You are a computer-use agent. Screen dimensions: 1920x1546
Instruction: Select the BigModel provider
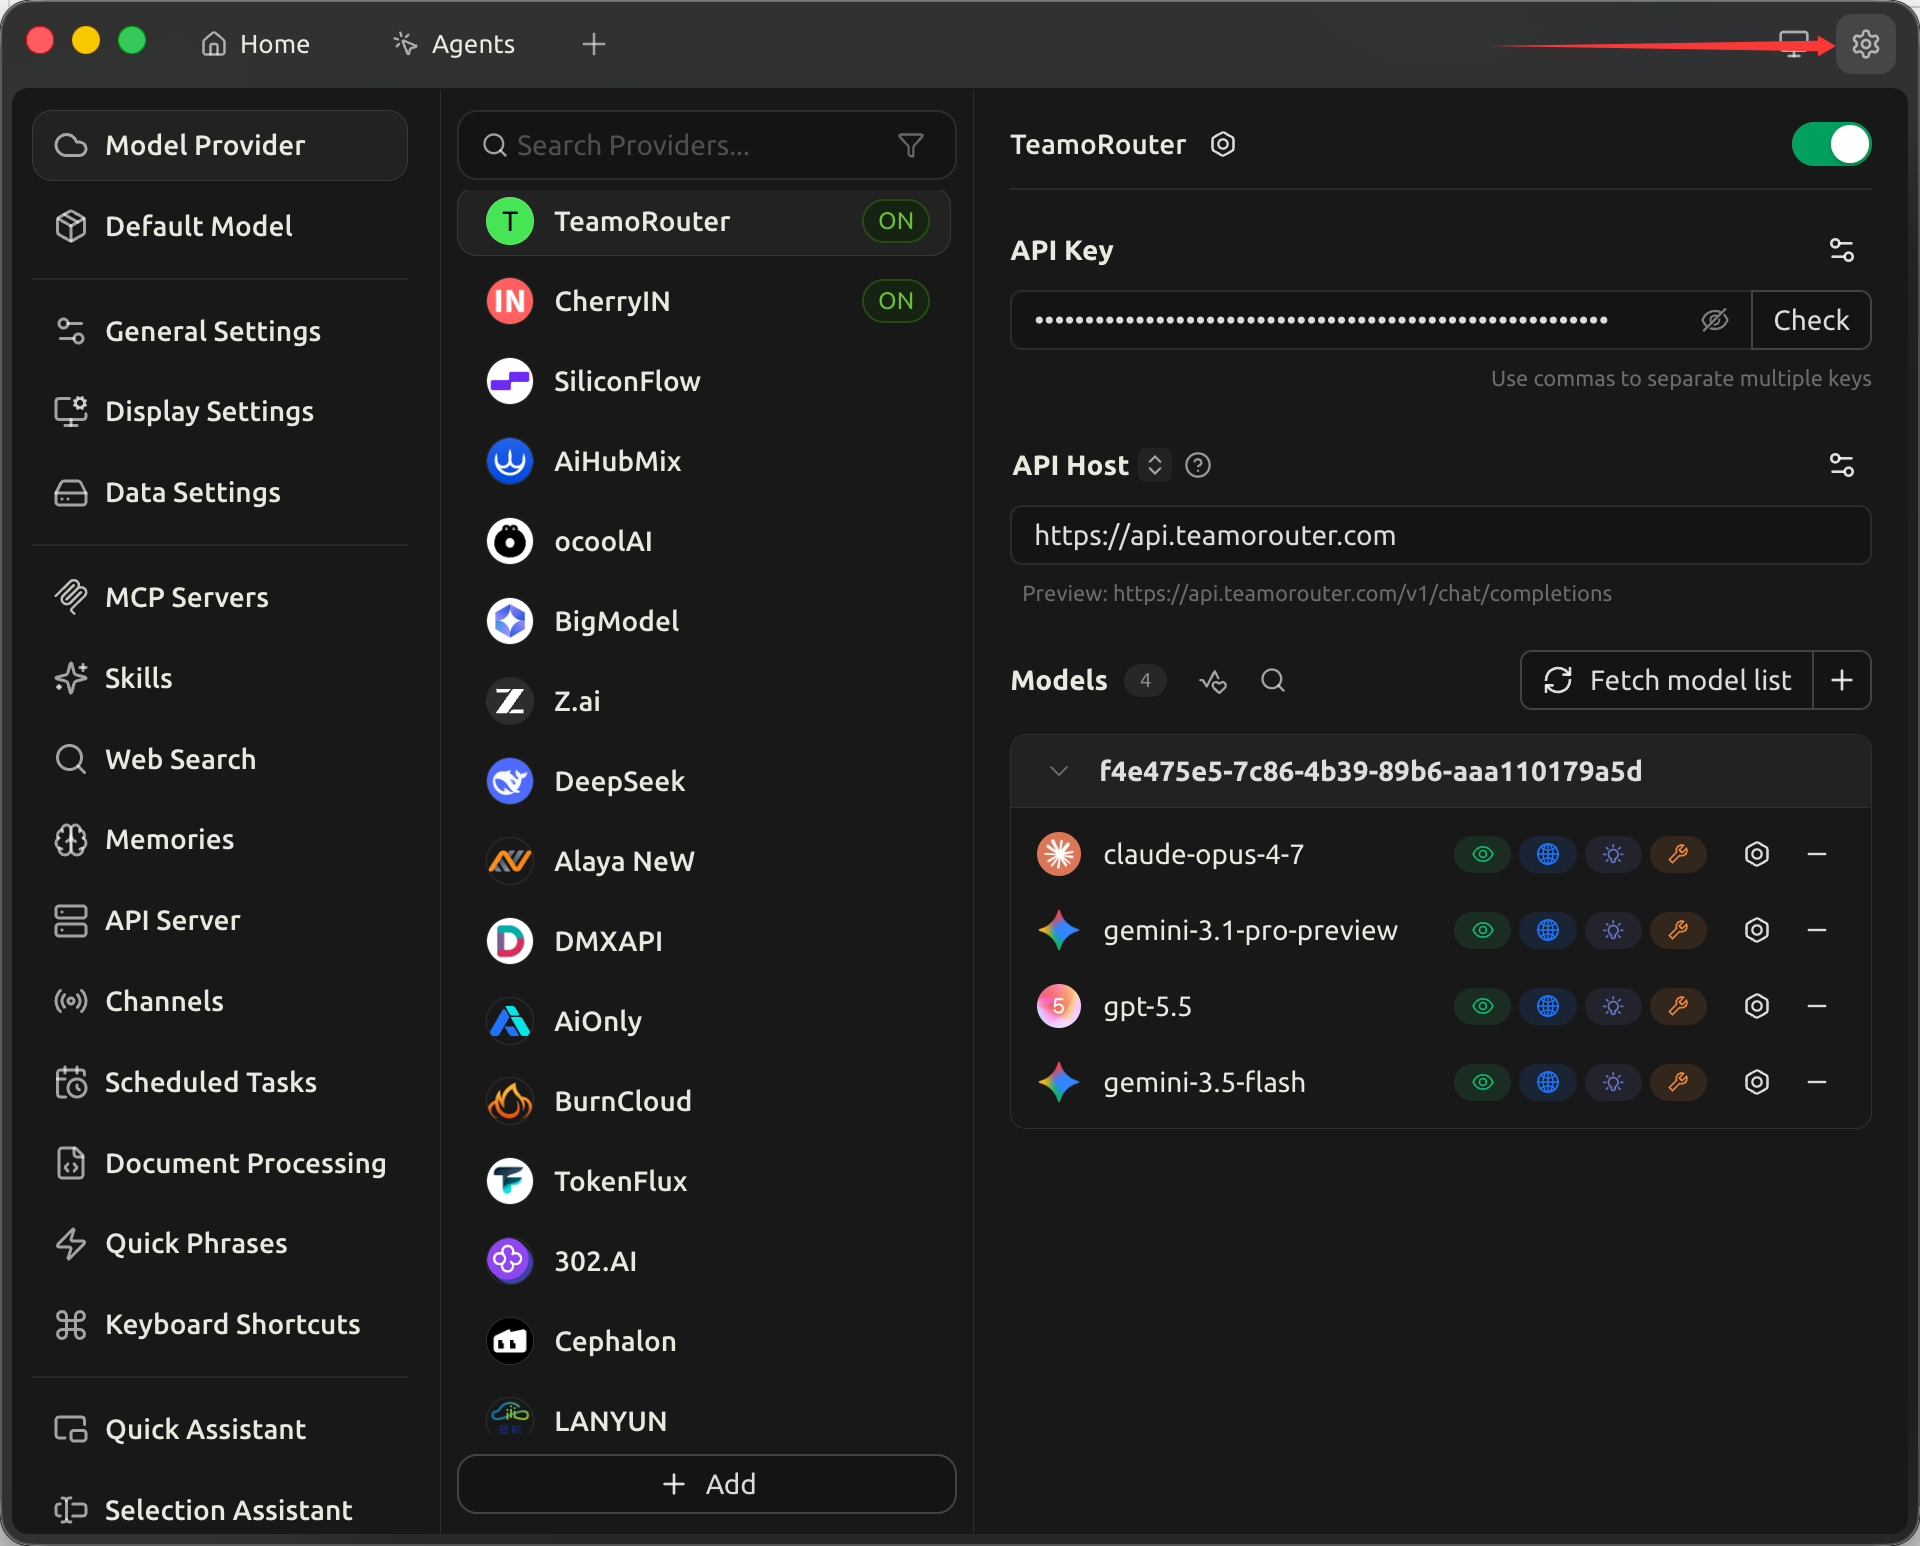tap(704, 621)
